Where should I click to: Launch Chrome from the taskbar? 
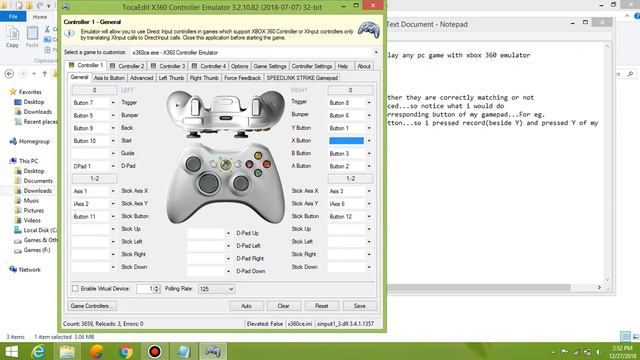[126, 351]
